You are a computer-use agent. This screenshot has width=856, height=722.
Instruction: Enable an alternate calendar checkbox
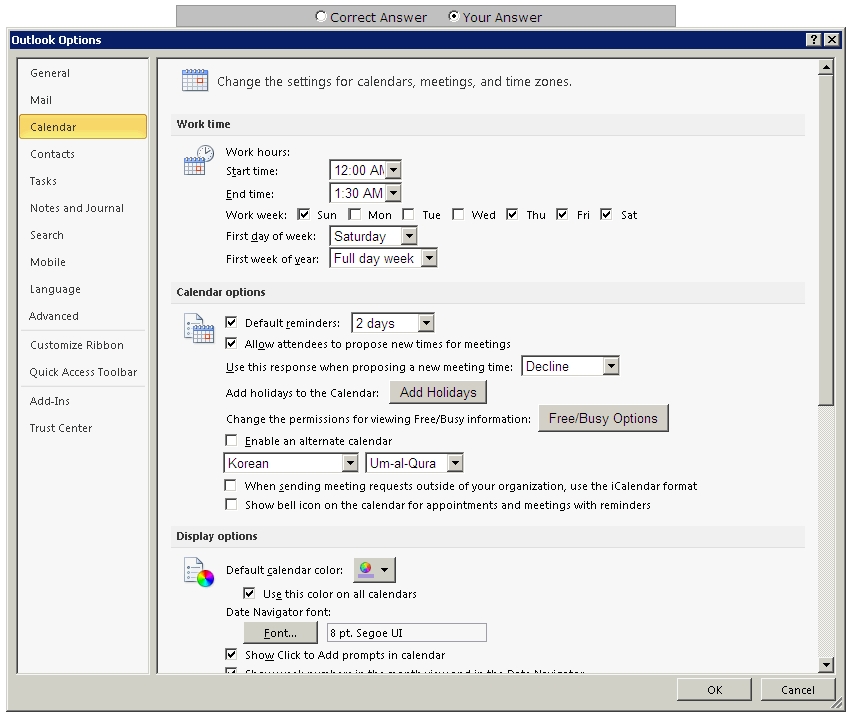[231, 440]
